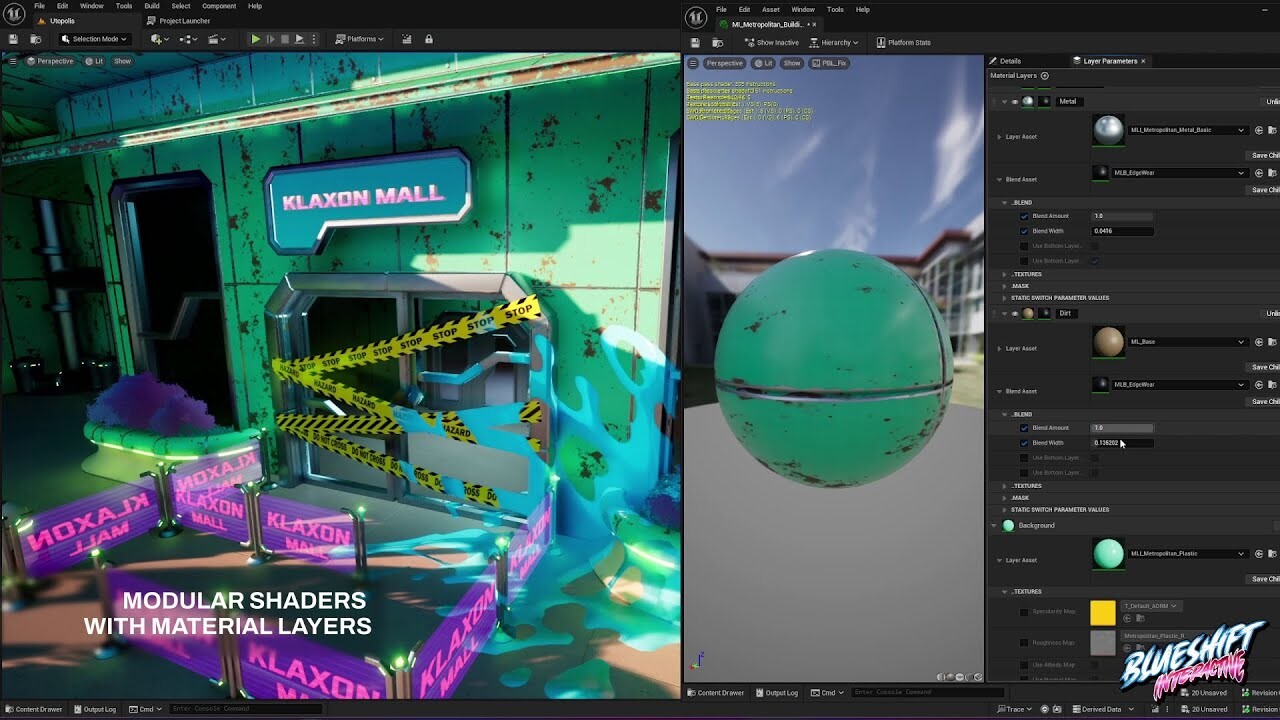Click the Save Child button for MLB_EdgeWear
This screenshot has height=720, width=1280.
[x=1263, y=189]
